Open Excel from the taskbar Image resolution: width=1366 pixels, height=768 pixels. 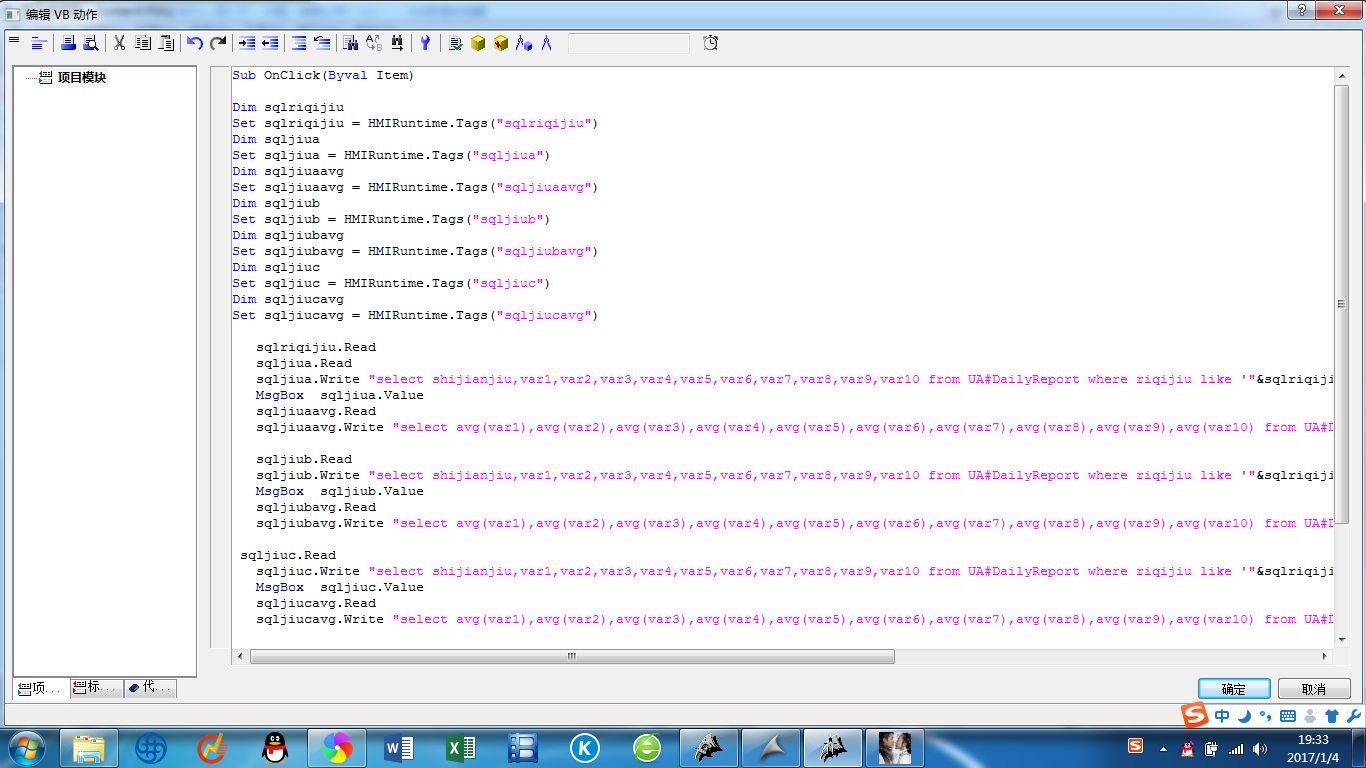click(x=460, y=748)
